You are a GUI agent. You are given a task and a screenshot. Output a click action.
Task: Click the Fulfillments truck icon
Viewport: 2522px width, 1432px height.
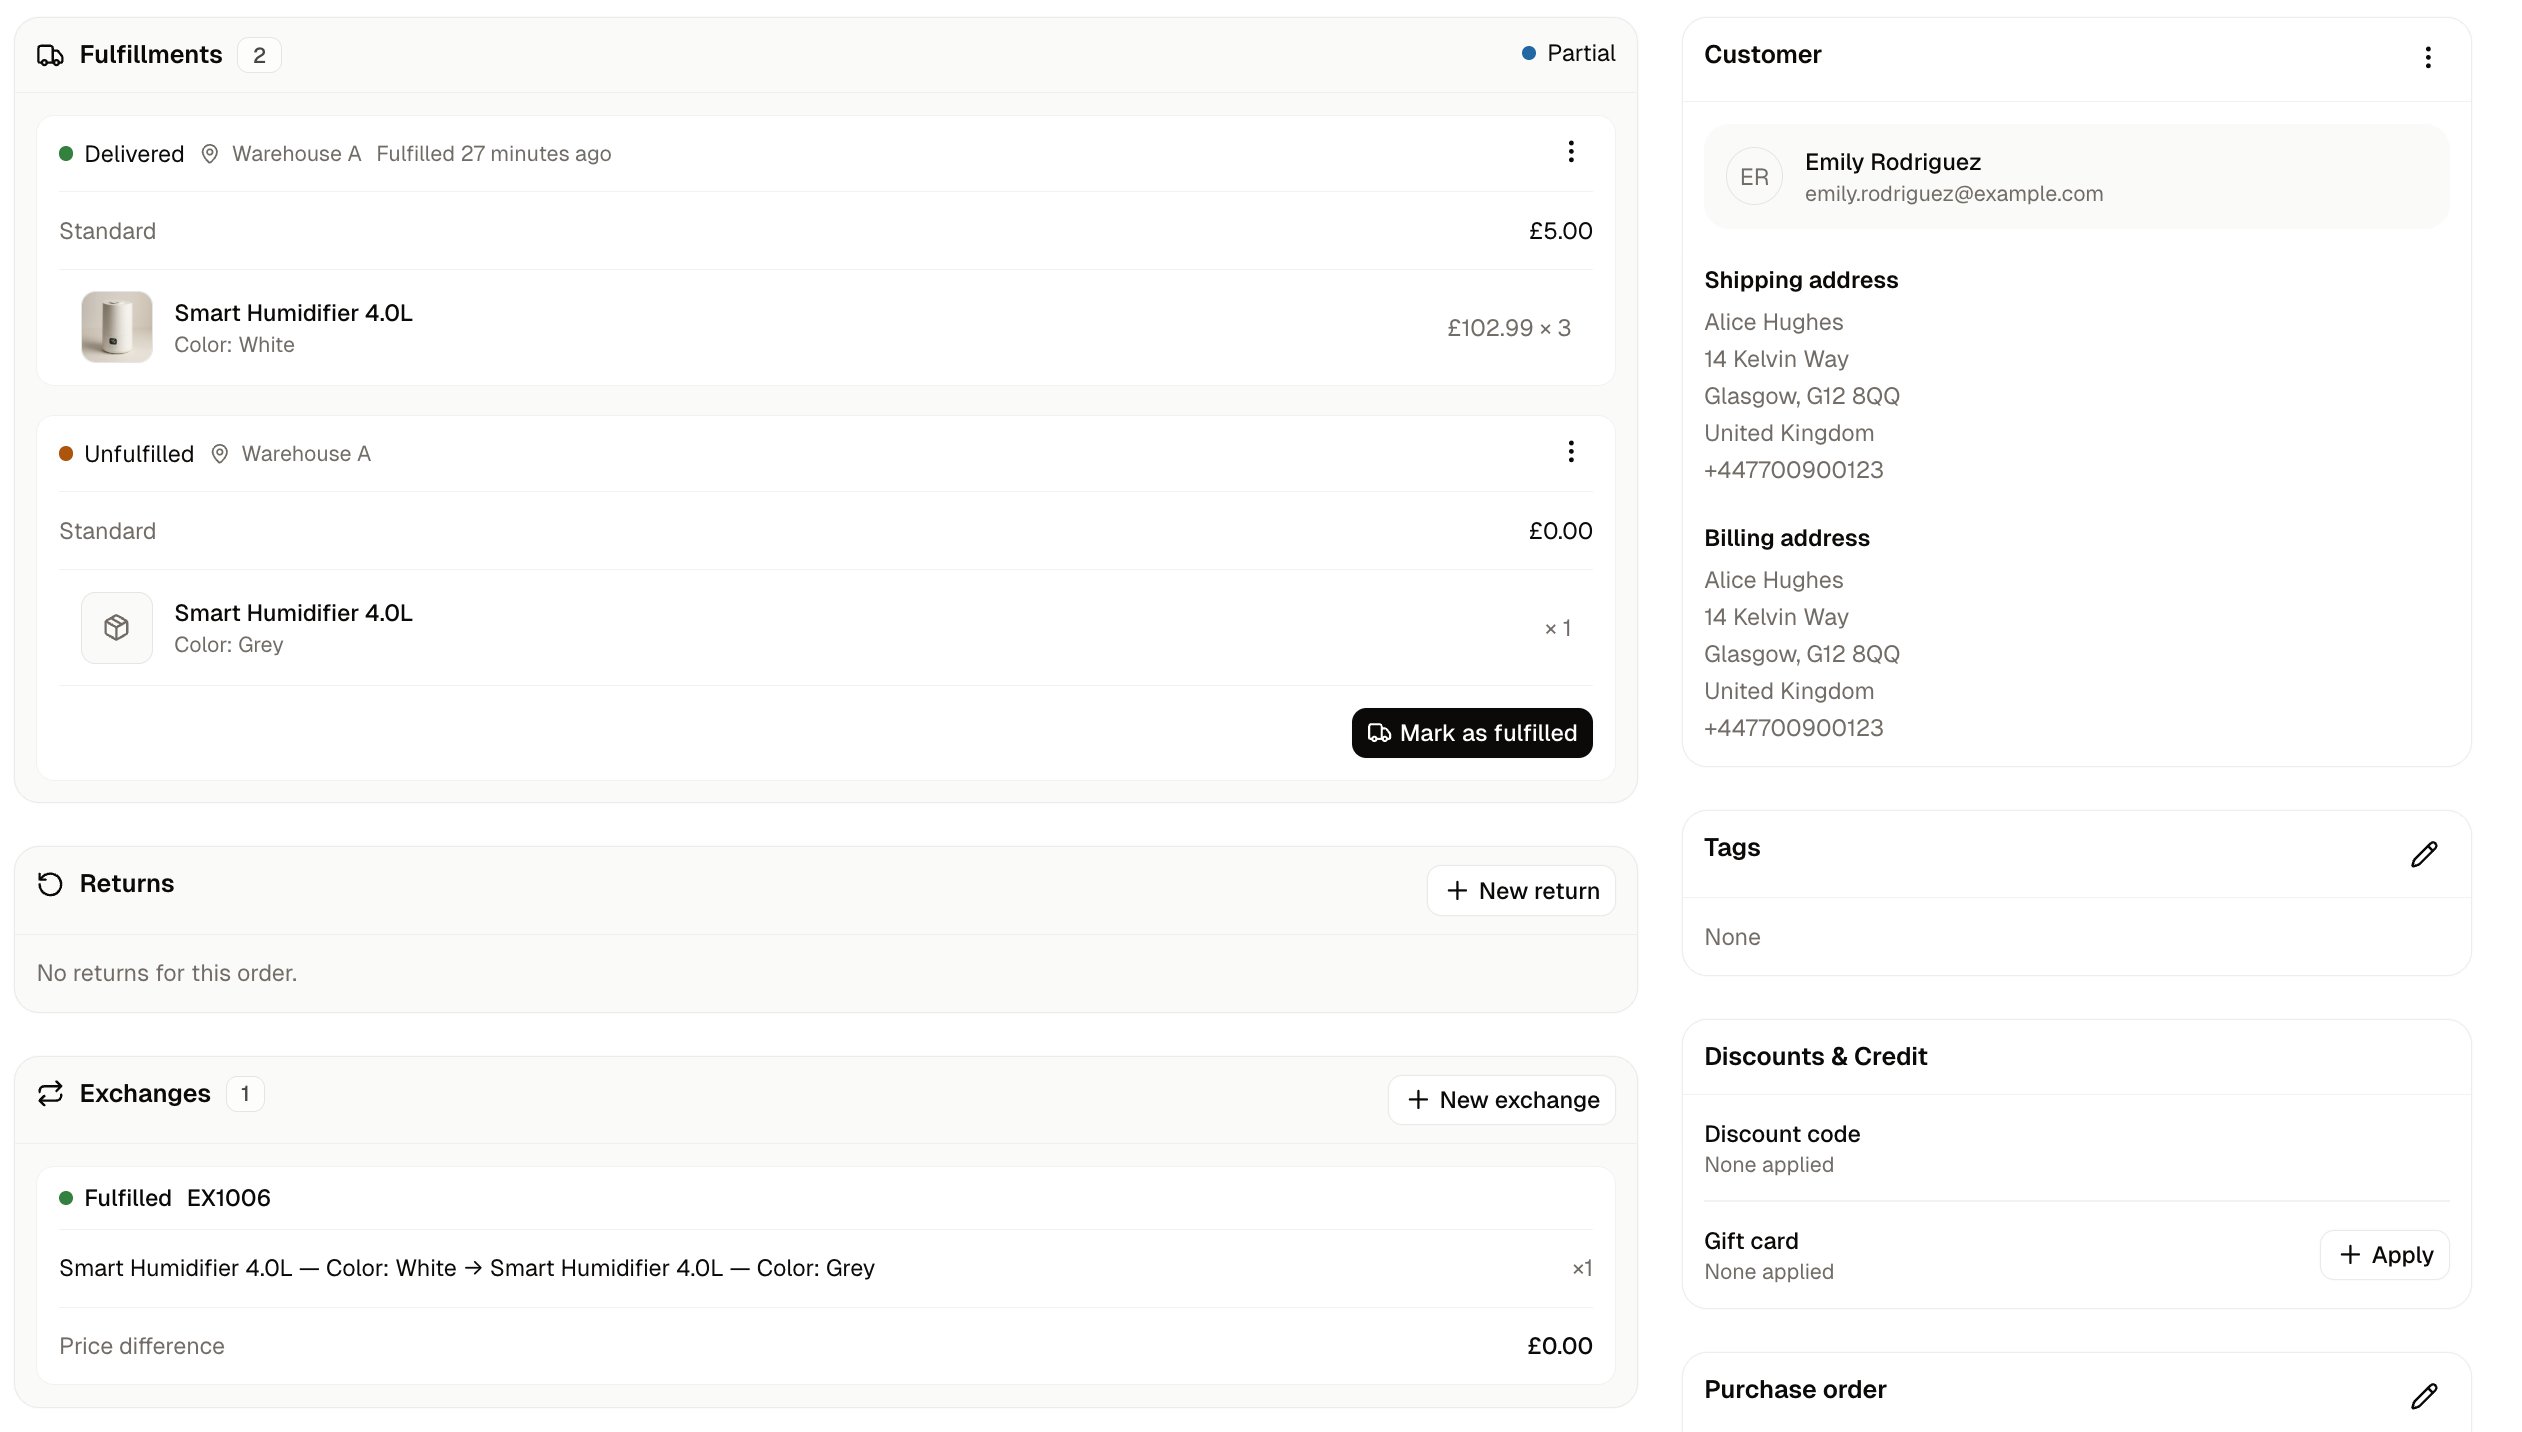(x=50, y=55)
